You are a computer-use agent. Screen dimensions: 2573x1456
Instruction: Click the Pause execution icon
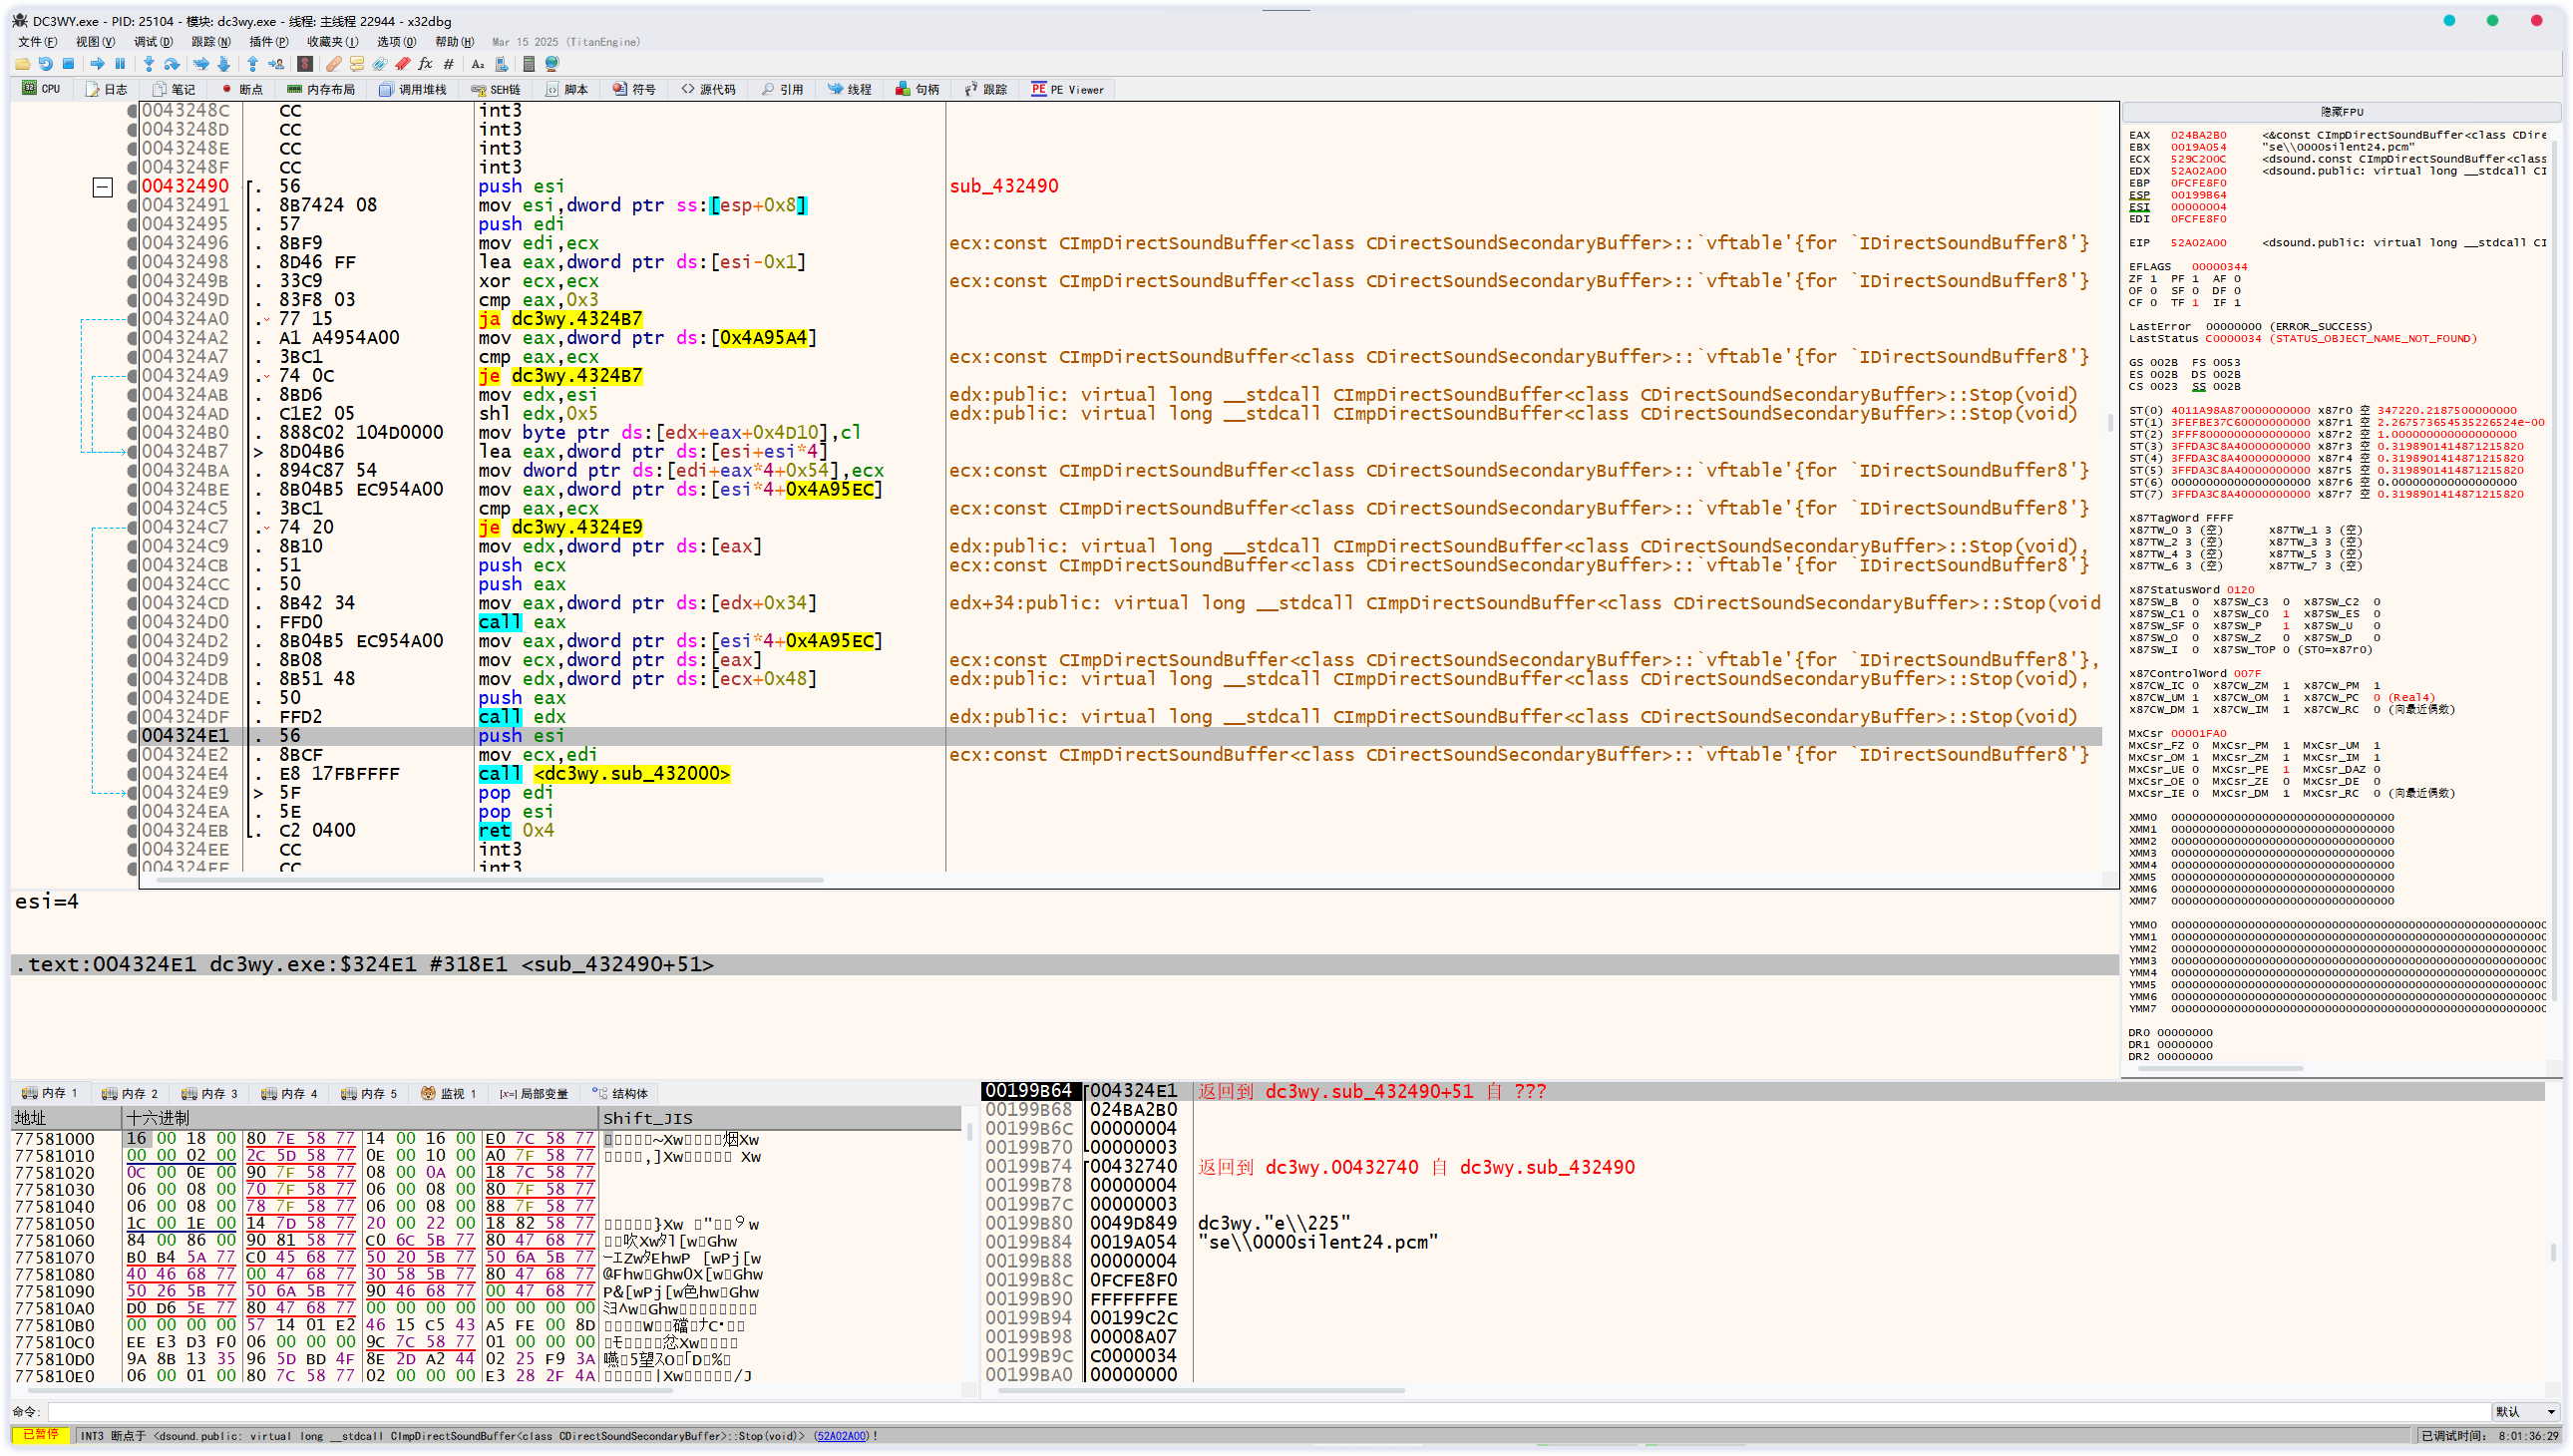[120, 64]
